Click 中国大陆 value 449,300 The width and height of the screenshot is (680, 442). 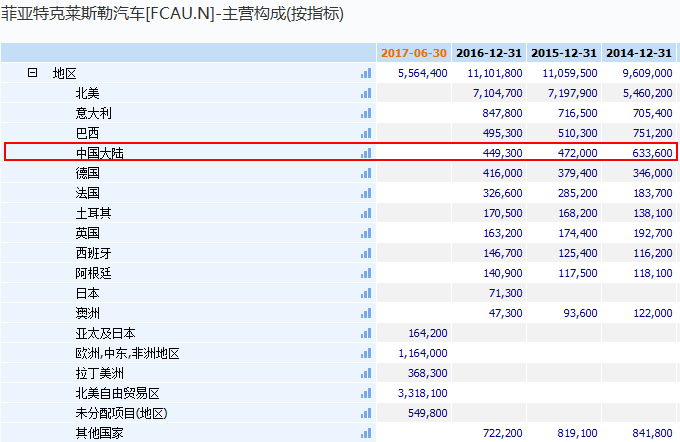click(x=503, y=153)
